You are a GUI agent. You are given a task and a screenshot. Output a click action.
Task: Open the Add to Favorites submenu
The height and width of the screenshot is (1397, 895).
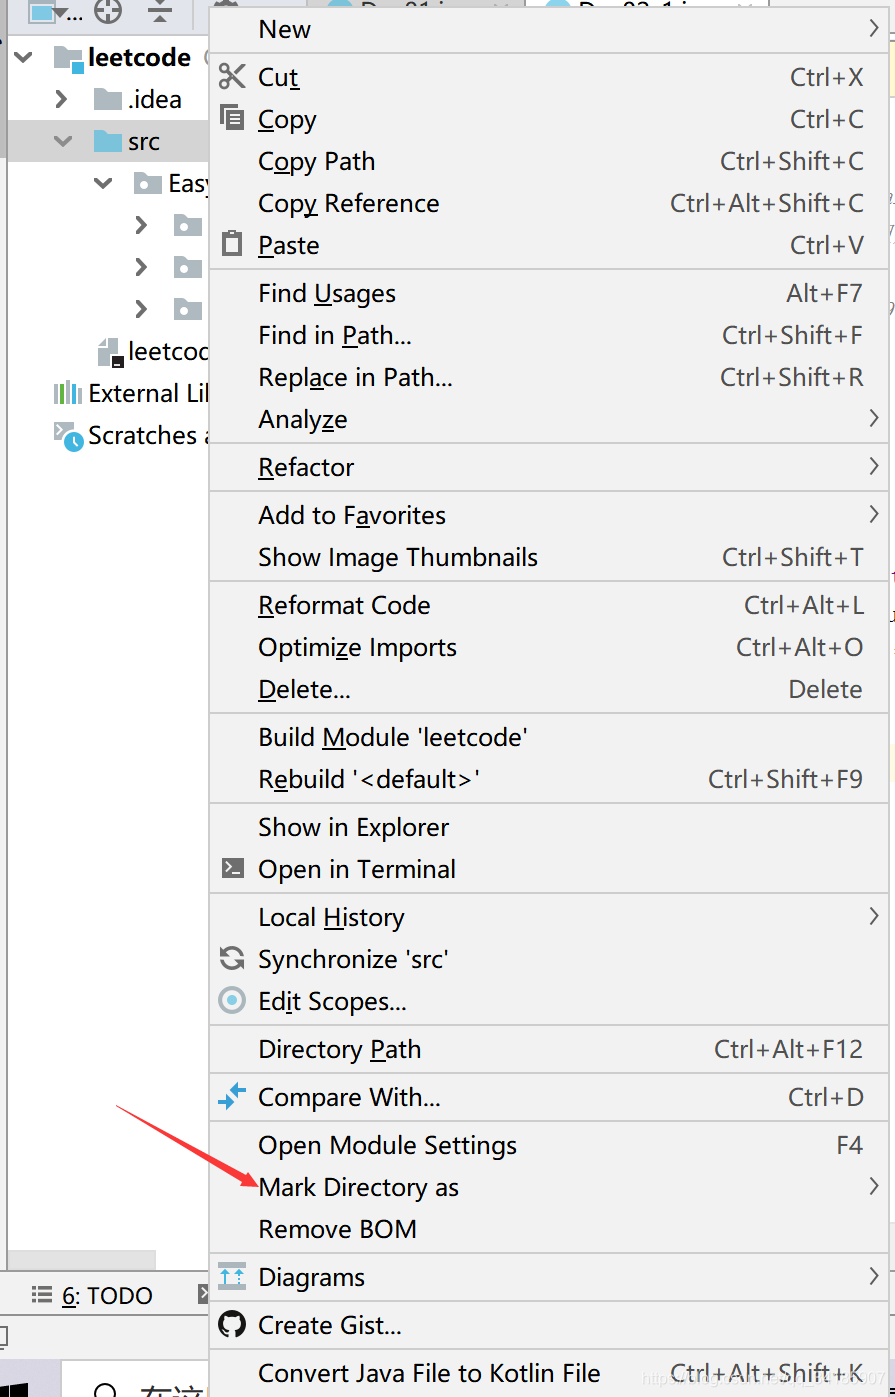548,515
